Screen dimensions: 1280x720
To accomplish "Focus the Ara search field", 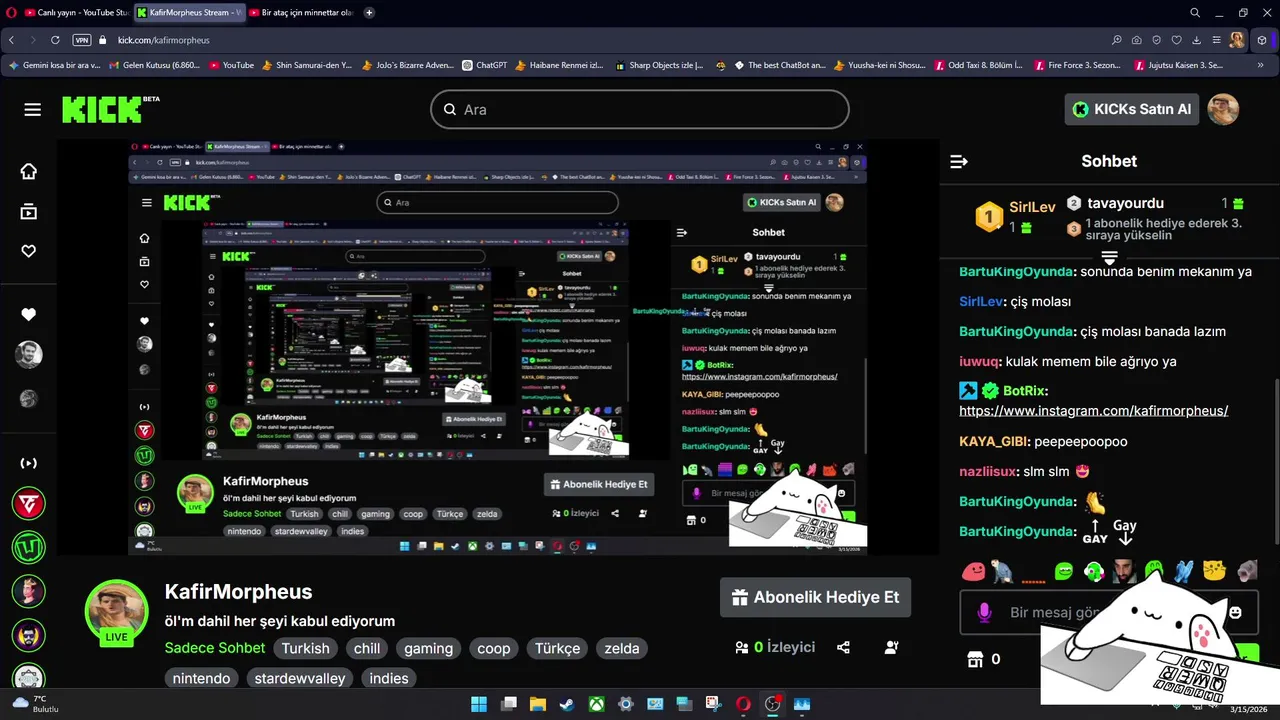I will (x=640, y=109).
